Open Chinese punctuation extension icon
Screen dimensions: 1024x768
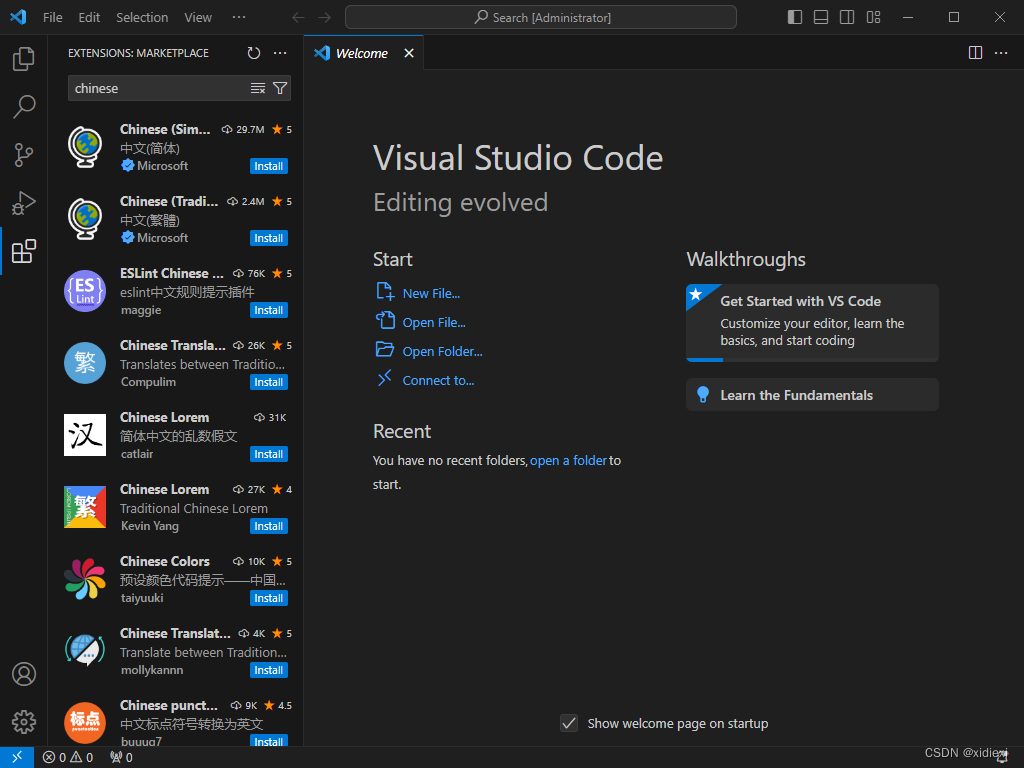point(85,723)
